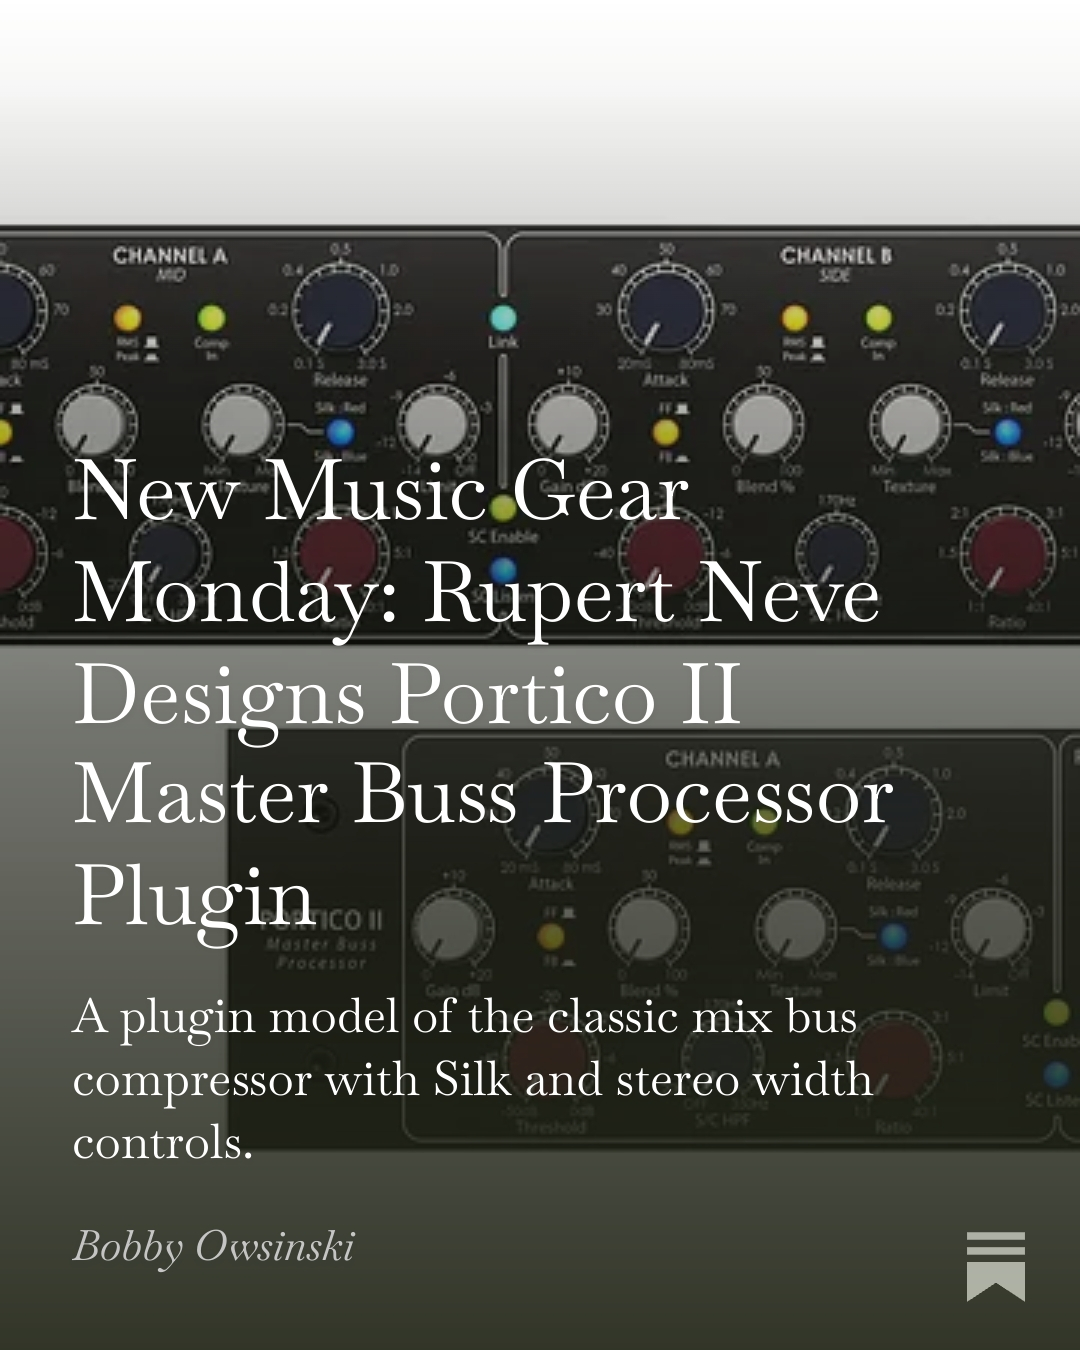Image resolution: width=1080 pixels, height=1350 pixels.
Task: Toggle Channel A RMS/Peak yellow button
Action: 127,318
